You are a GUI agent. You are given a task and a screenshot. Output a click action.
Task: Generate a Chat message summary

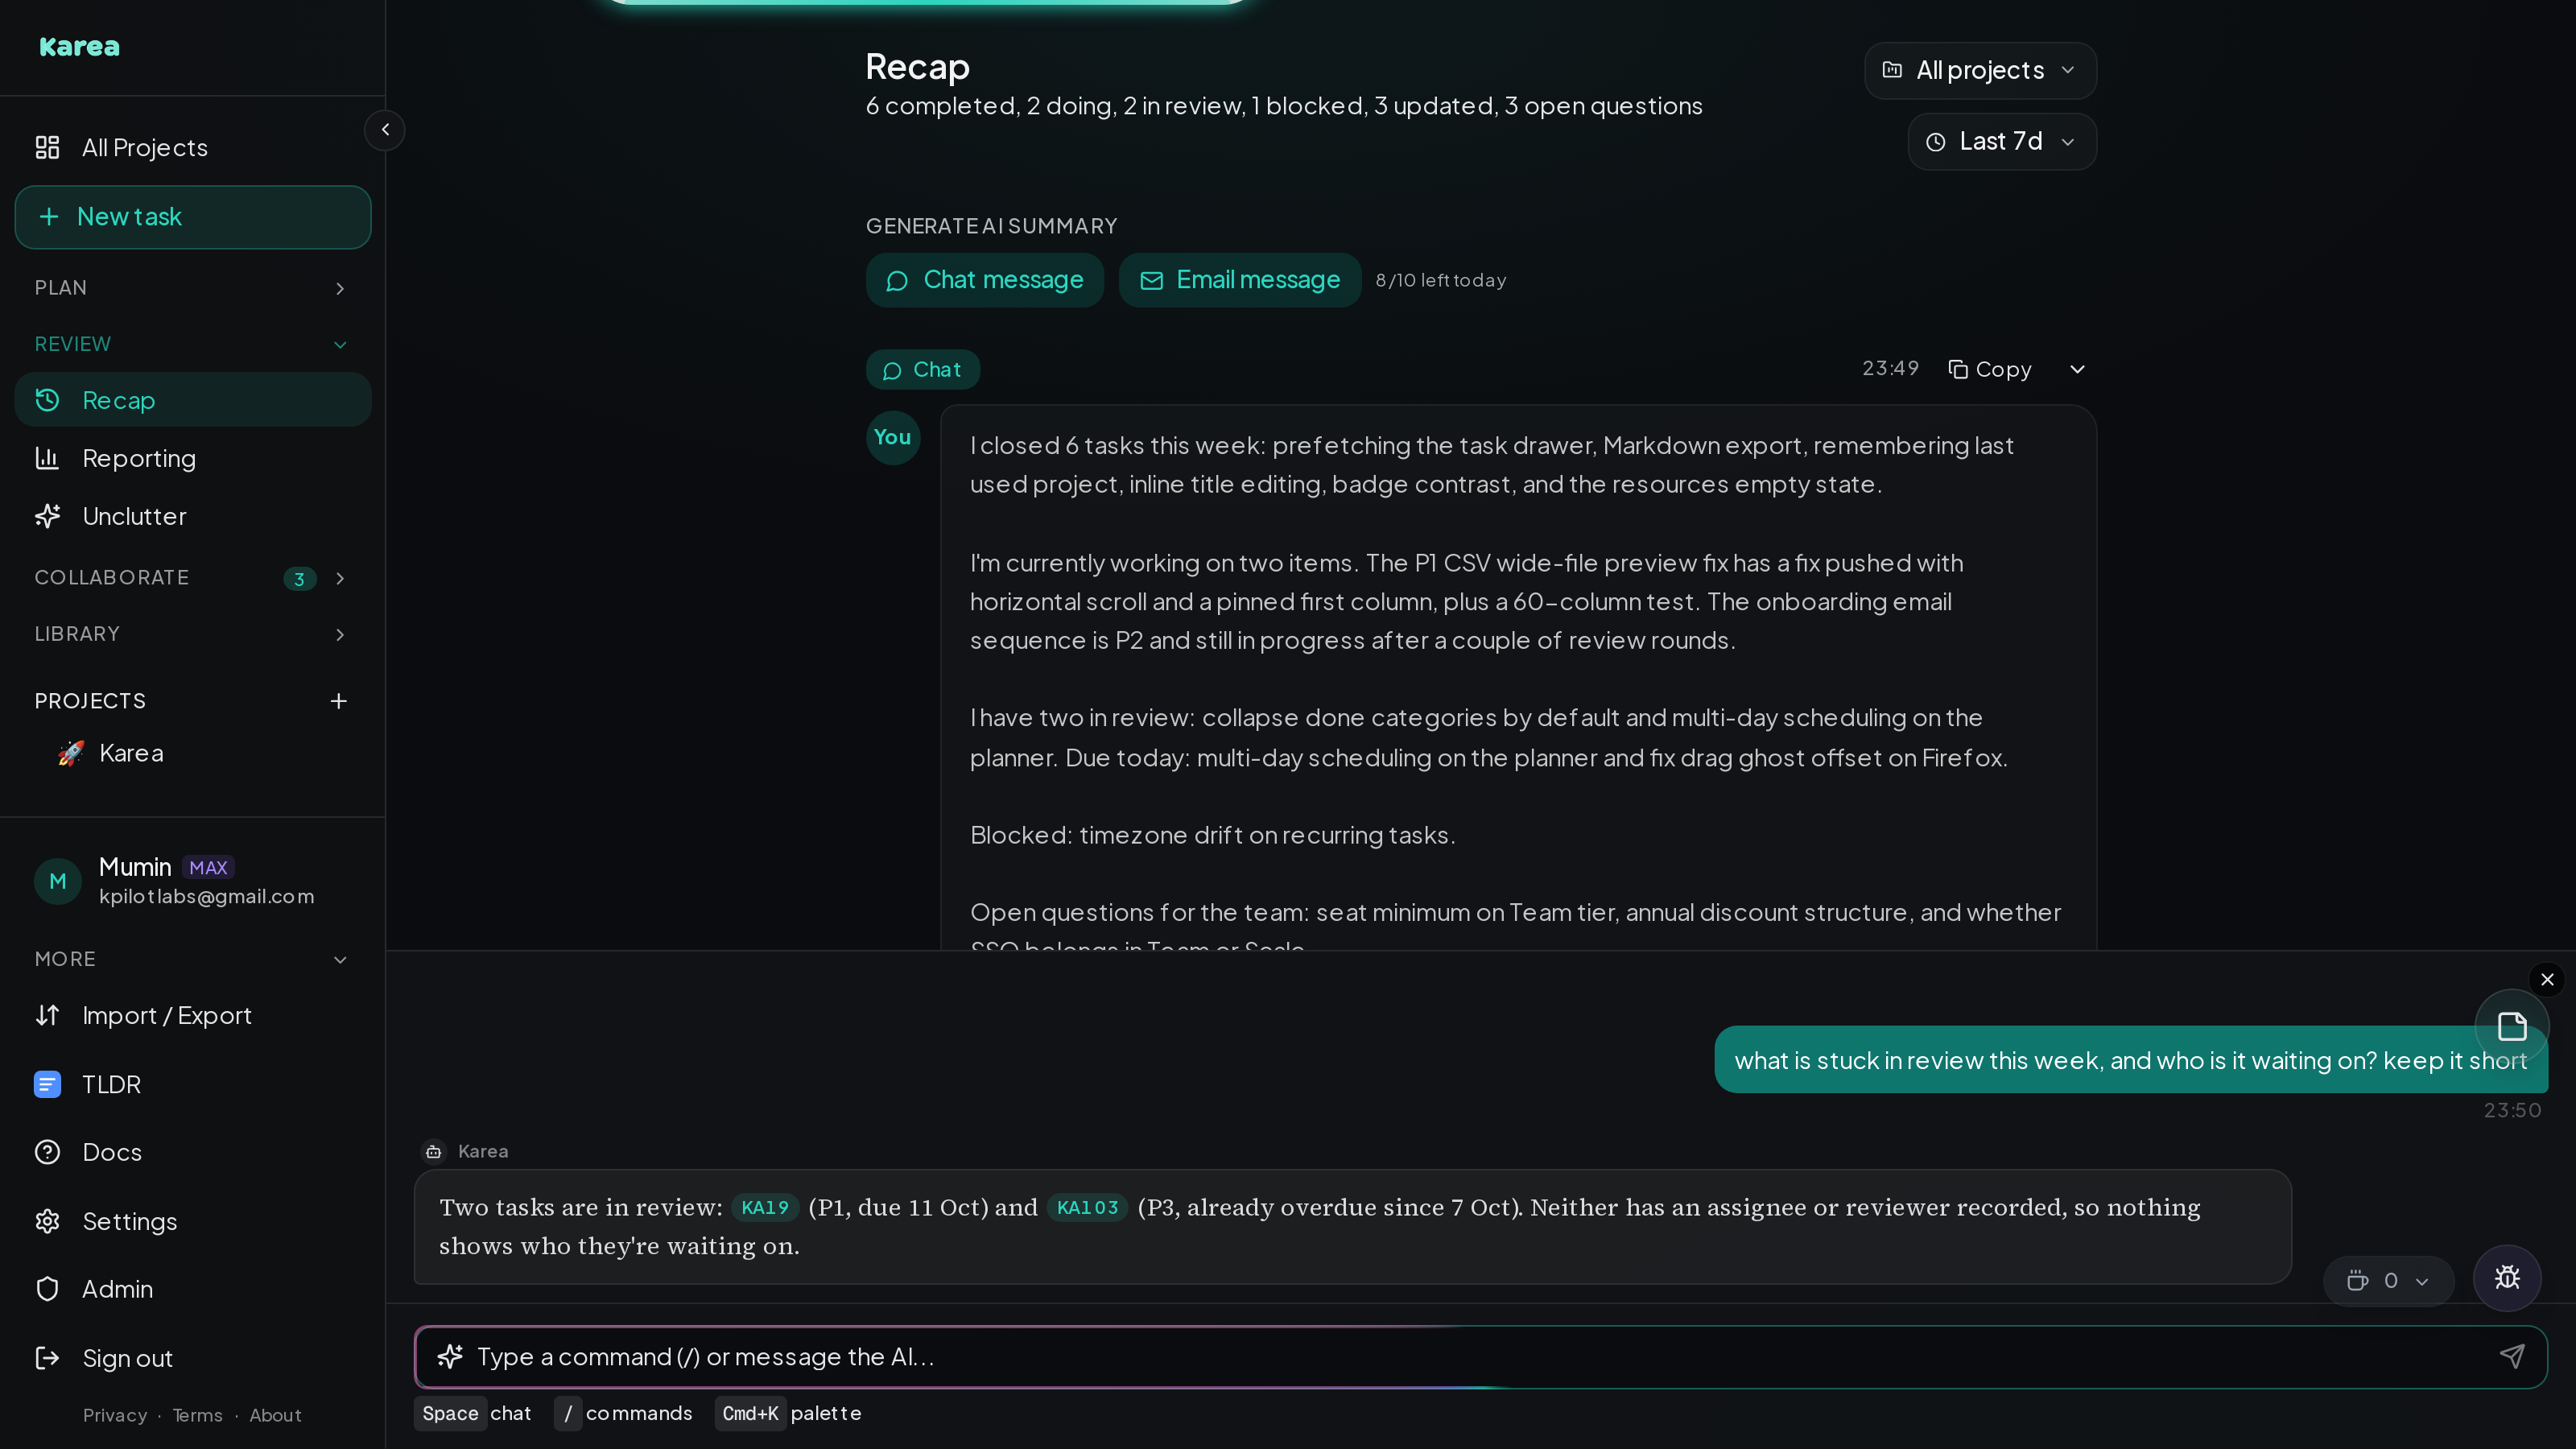pos(984,280)
